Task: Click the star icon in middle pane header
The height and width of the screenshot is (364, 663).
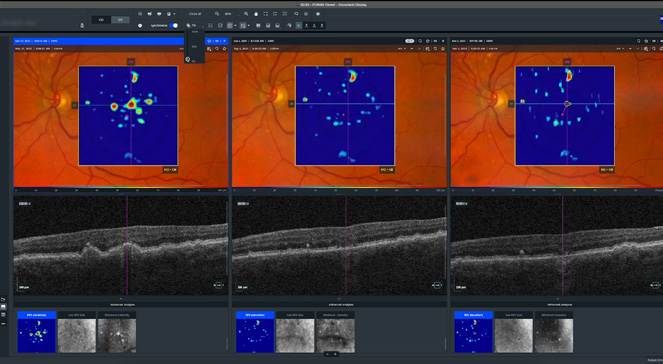Action: click(x=427, y=41)
